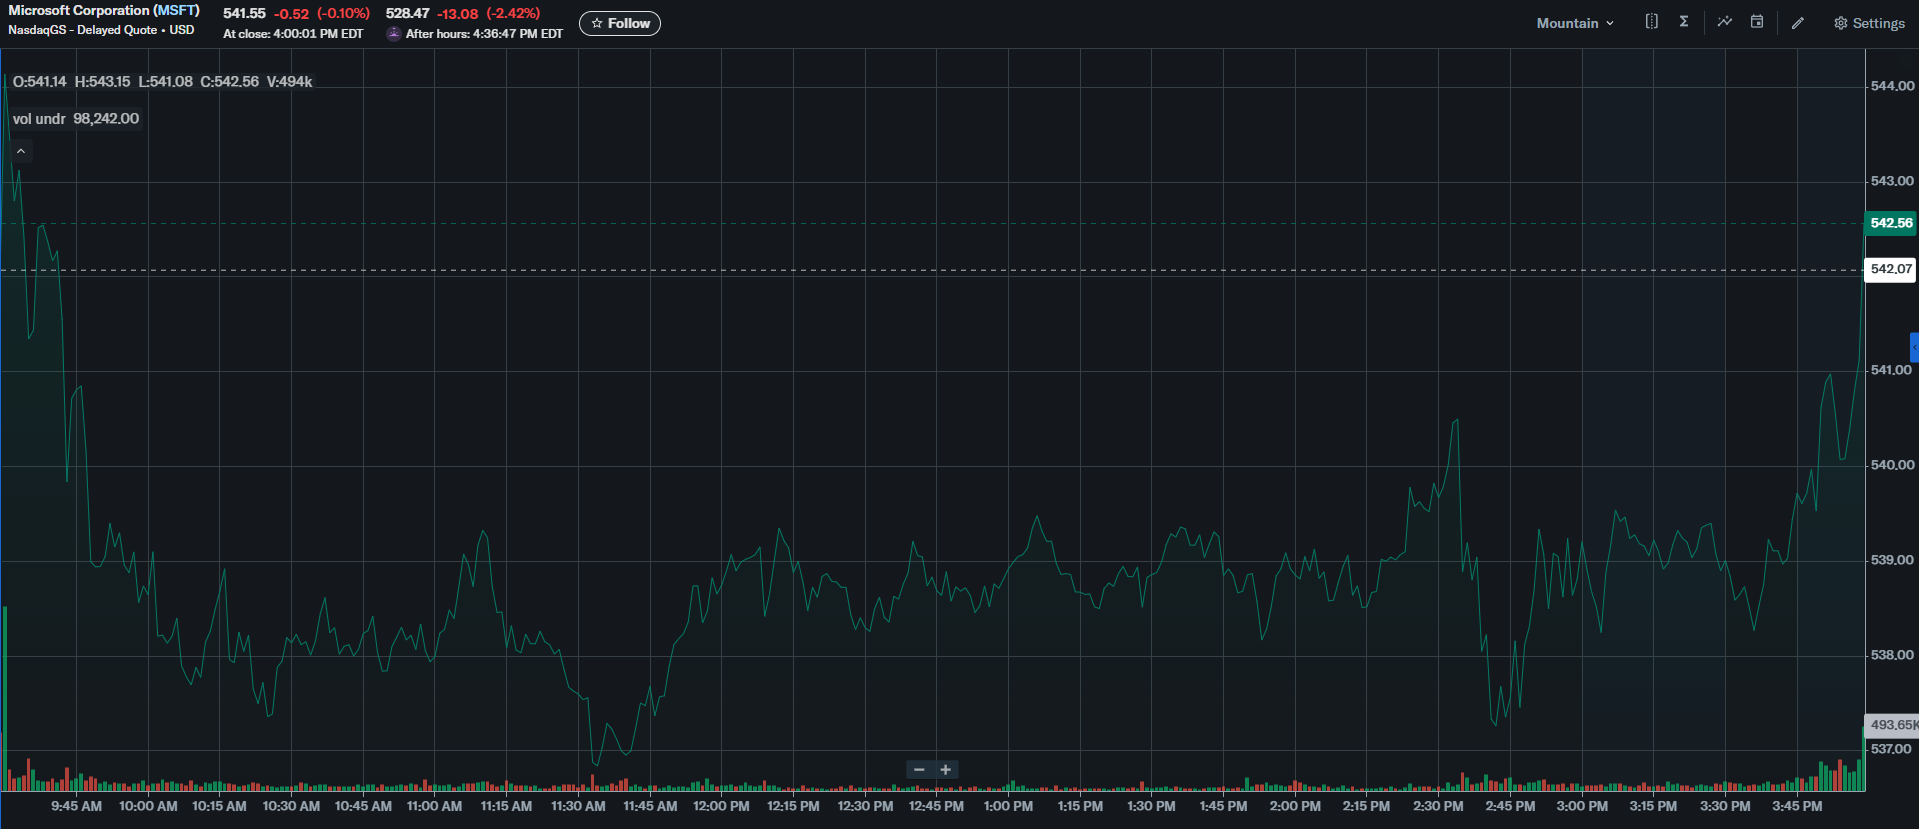Click the green 542.56 current price tag
The height and width of the screenshot is (829, 1919).
click(x=1890, y=223)
